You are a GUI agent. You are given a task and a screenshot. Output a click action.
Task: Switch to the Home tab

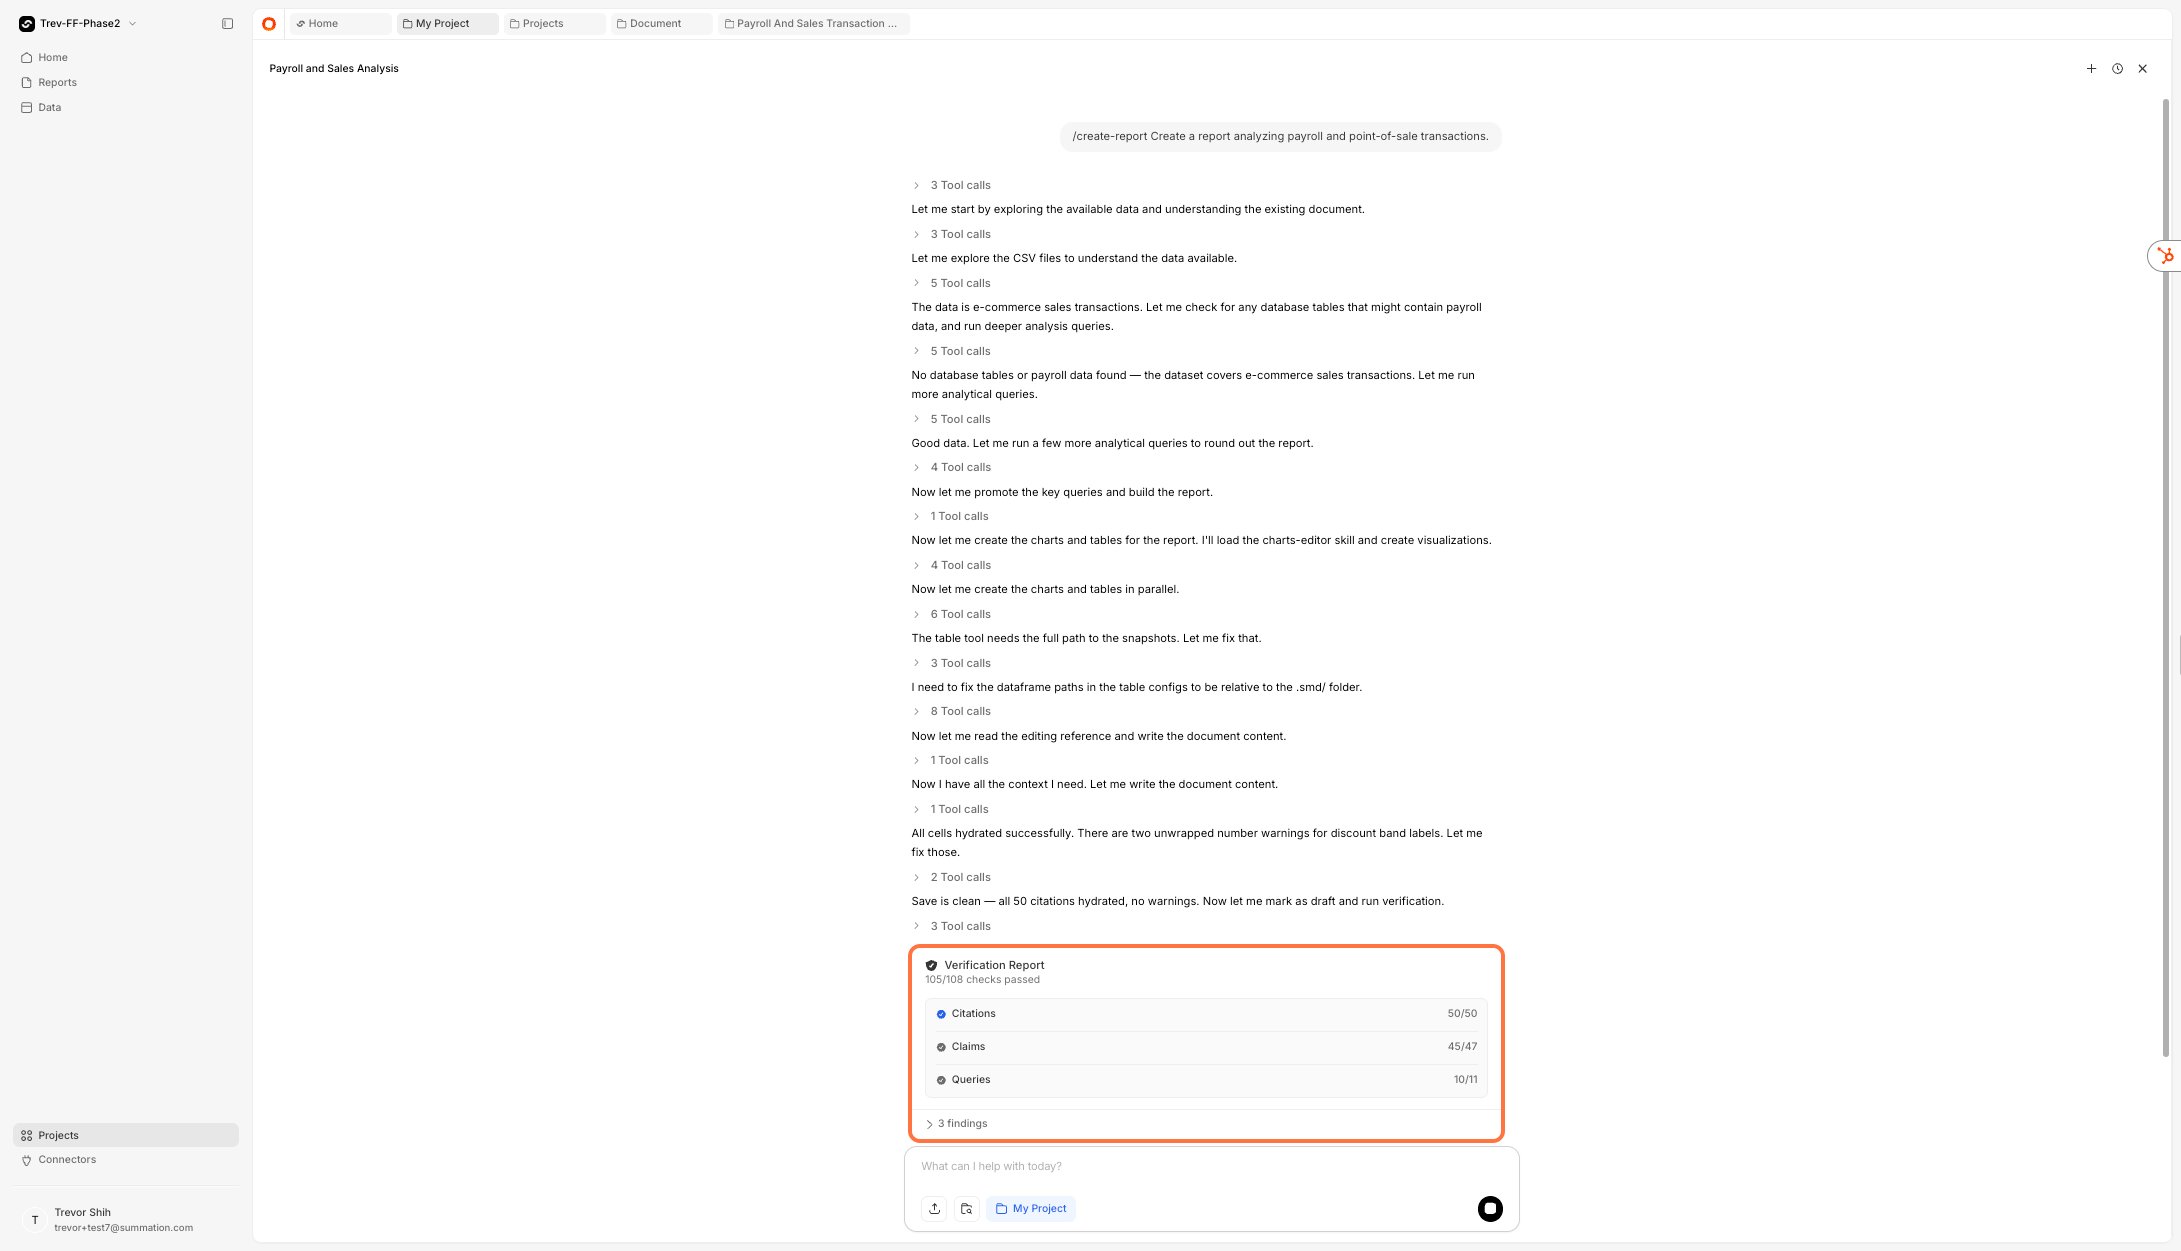coord(341,24)
